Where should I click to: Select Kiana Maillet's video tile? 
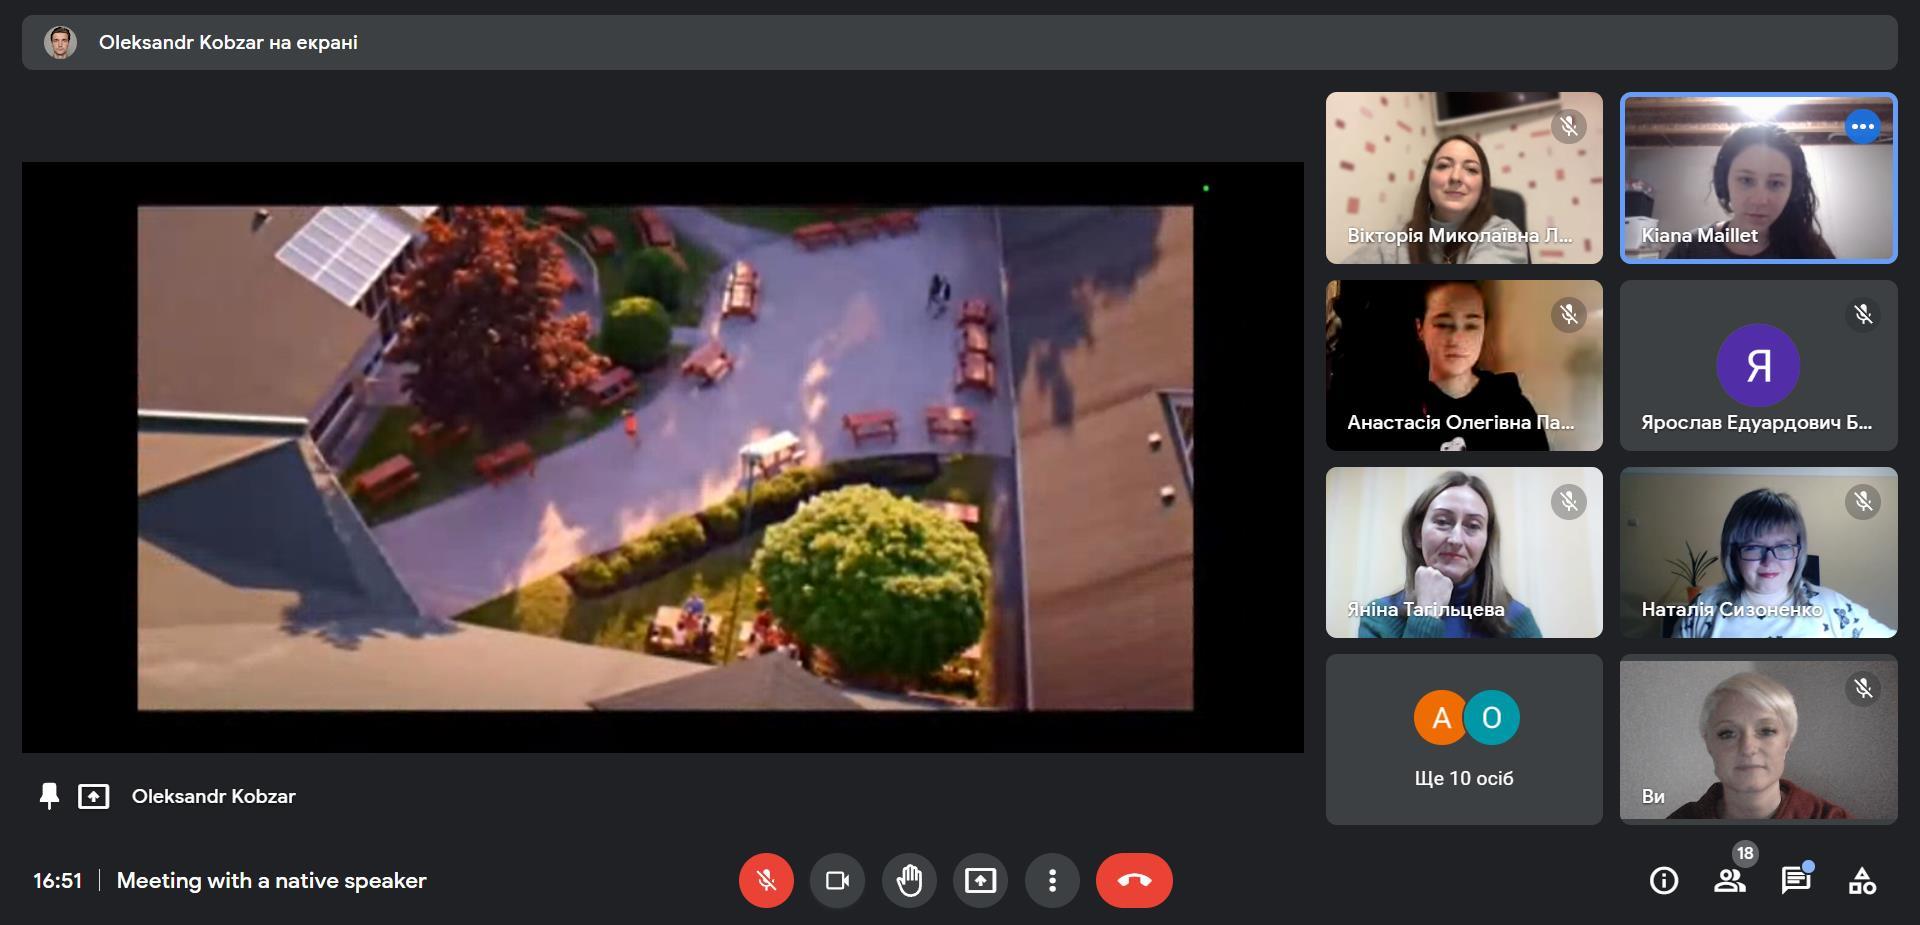coord(1758,178)
